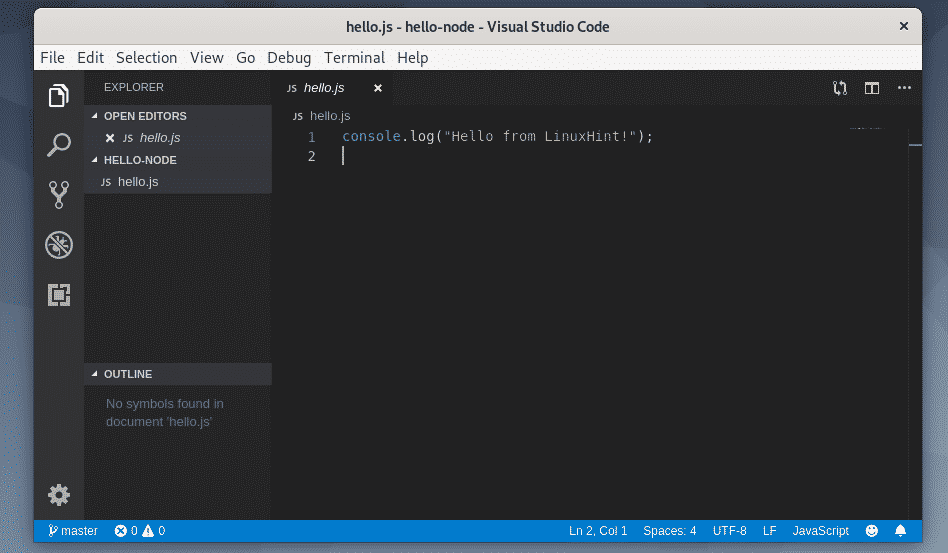The height and width of the screenshot is (553, 948).
Task: Close the hello.js editor tab
Action: click(x=378, y=88)
